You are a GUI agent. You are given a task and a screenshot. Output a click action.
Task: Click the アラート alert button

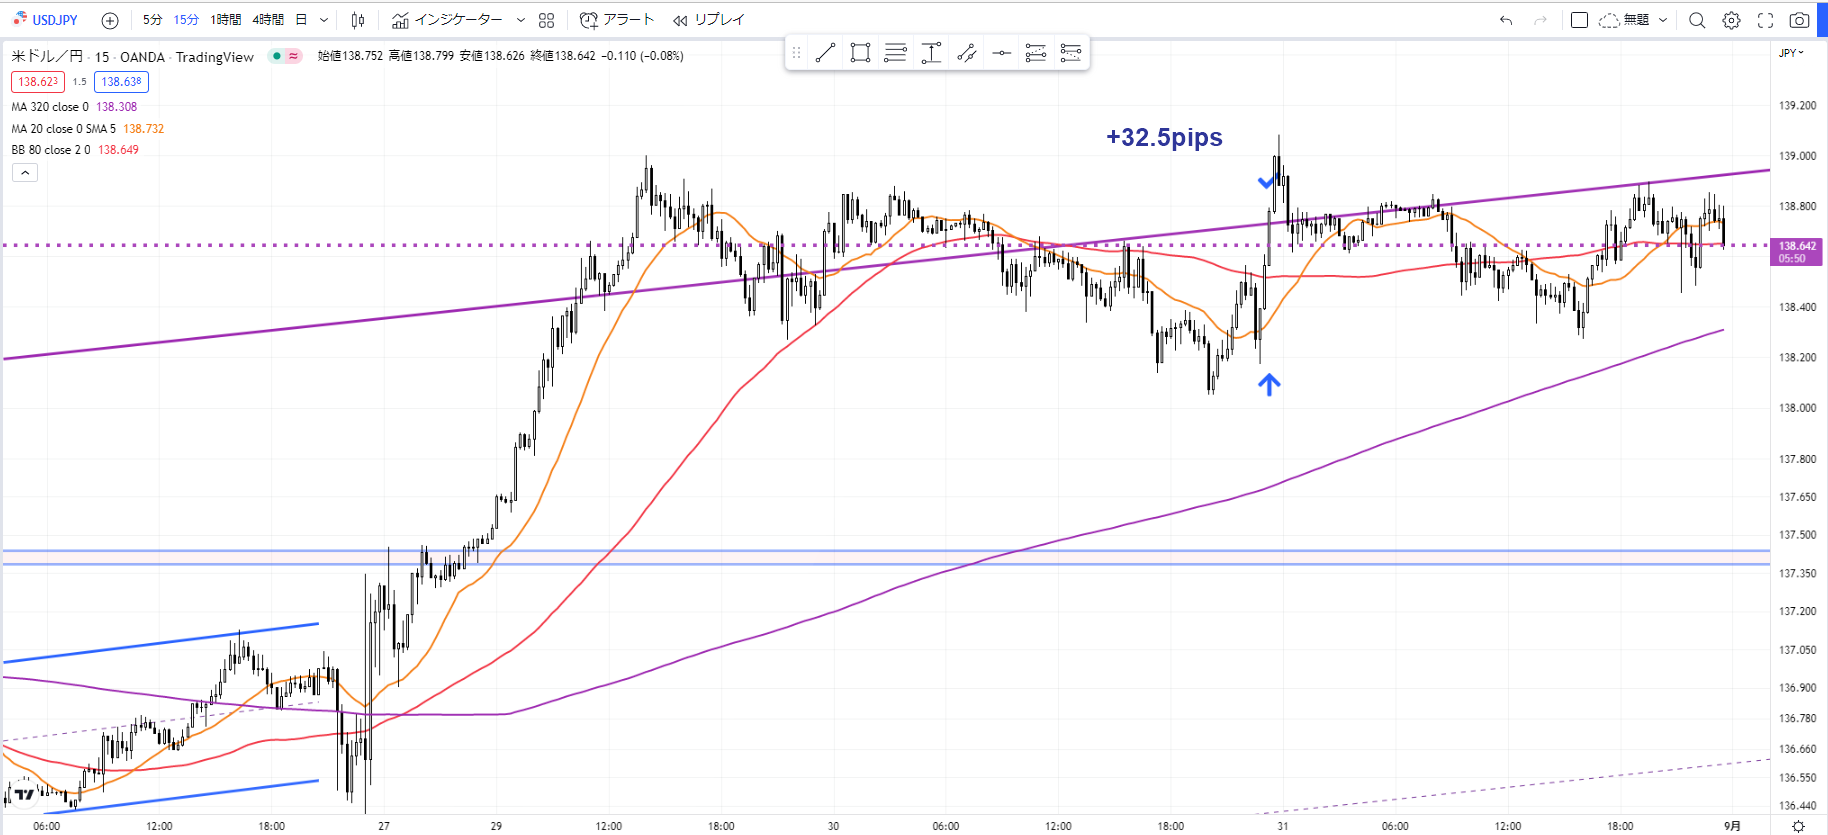click(x=617, y=20)
